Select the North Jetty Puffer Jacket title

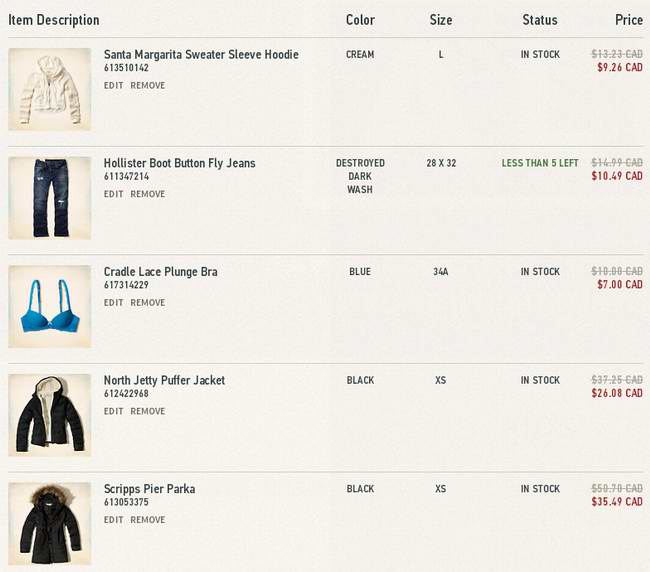[x=164, y=380]
